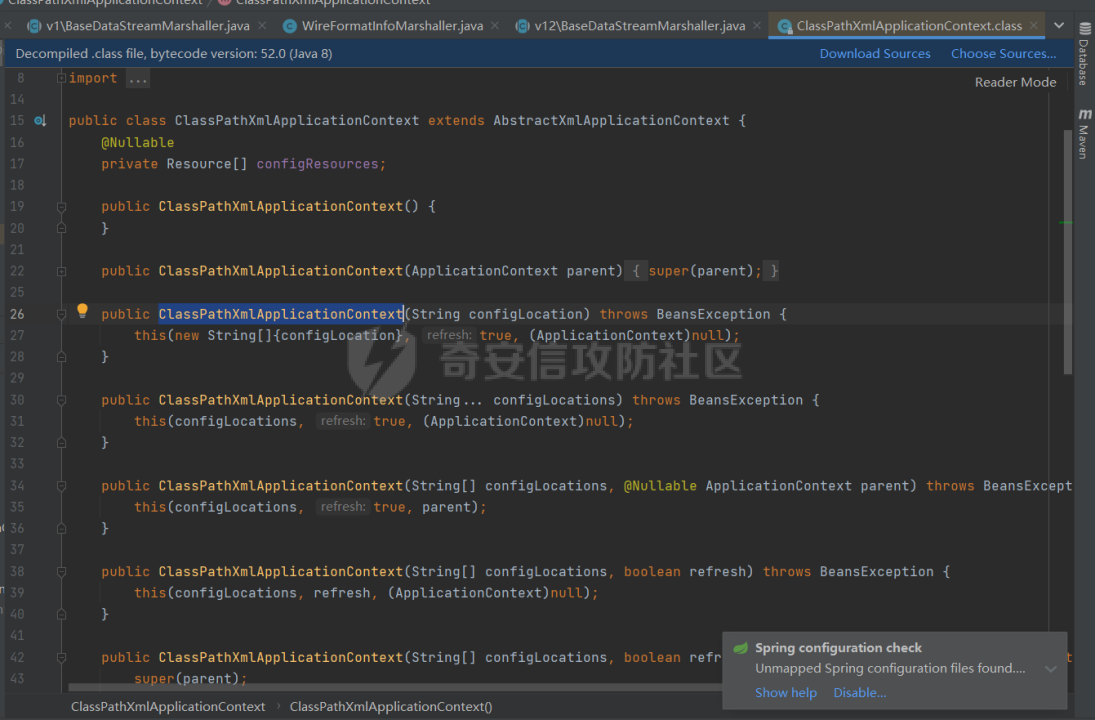This screenshot has height=720, width=1095.
Task: Expand the collapsed import statements on line 8
Action: click(138, 78)
